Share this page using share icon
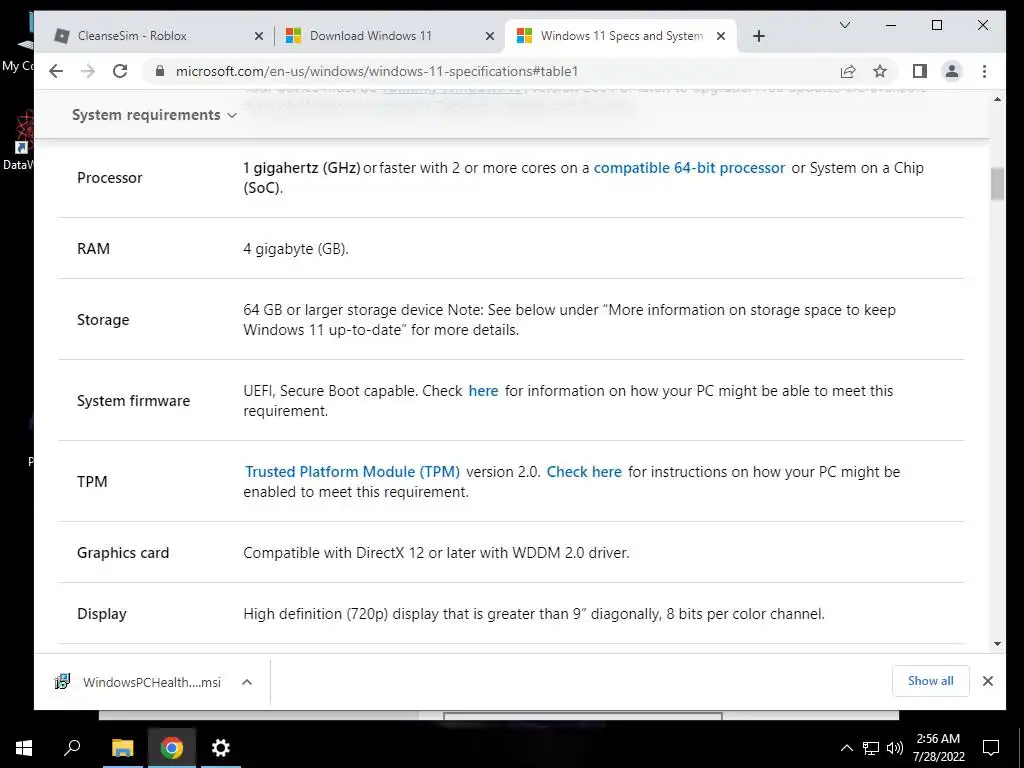This screenshot has height=768, width=1024. (x=848, y=71)
